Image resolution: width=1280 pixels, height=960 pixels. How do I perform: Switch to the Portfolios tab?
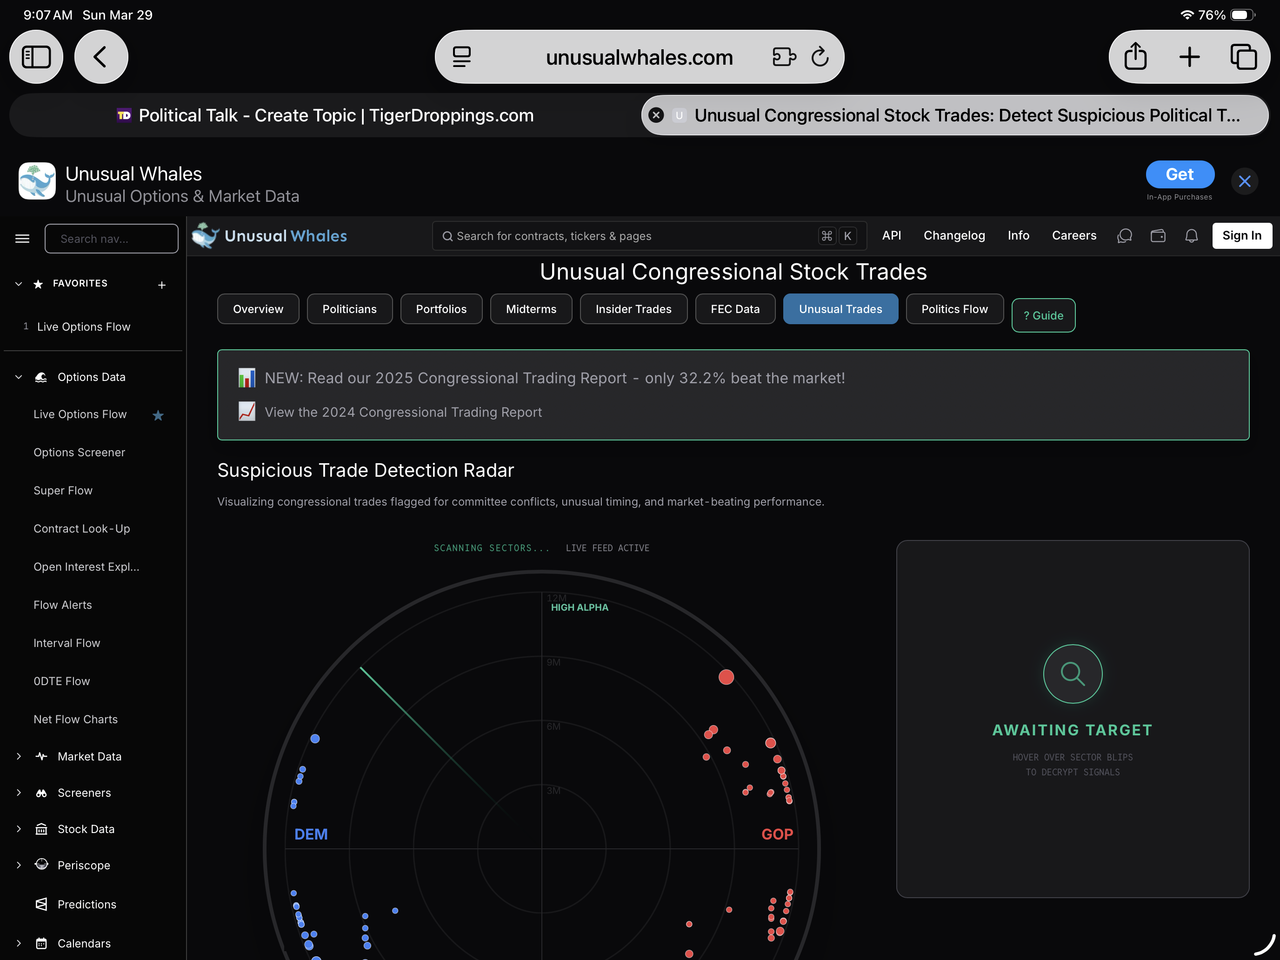(441, 309)
